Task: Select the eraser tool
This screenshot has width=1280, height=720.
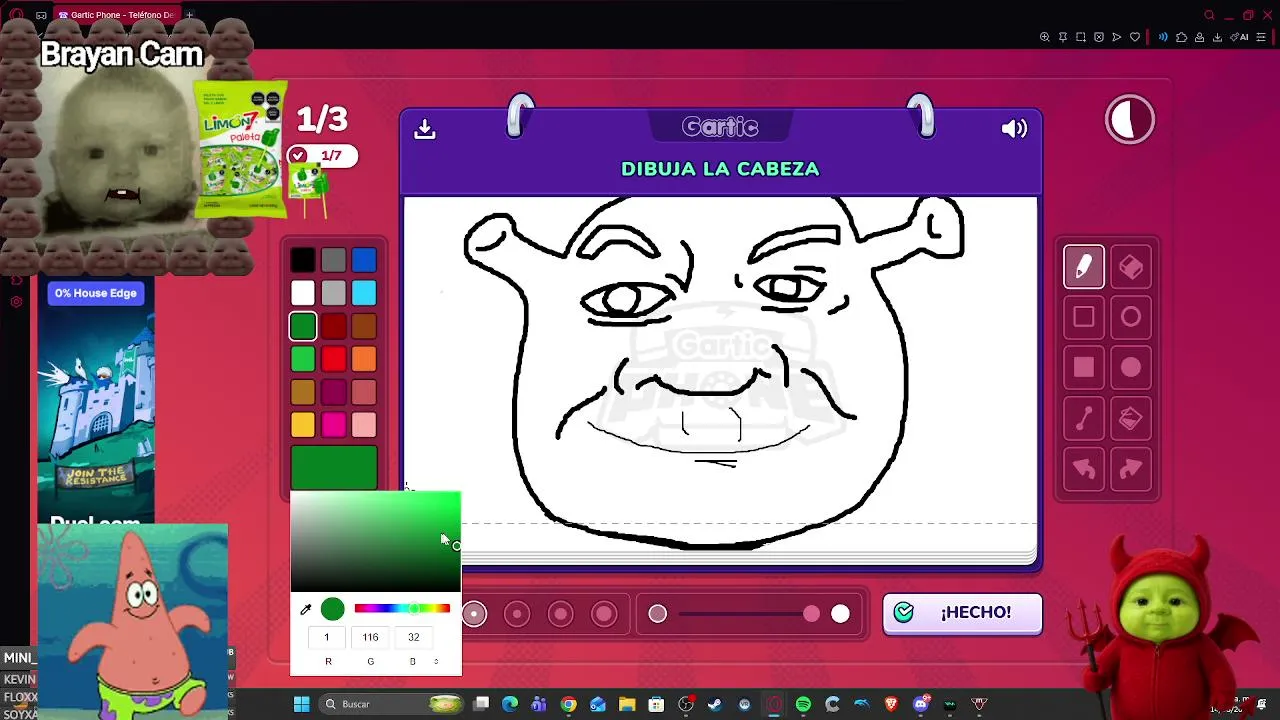Action: coord(1131,267)
